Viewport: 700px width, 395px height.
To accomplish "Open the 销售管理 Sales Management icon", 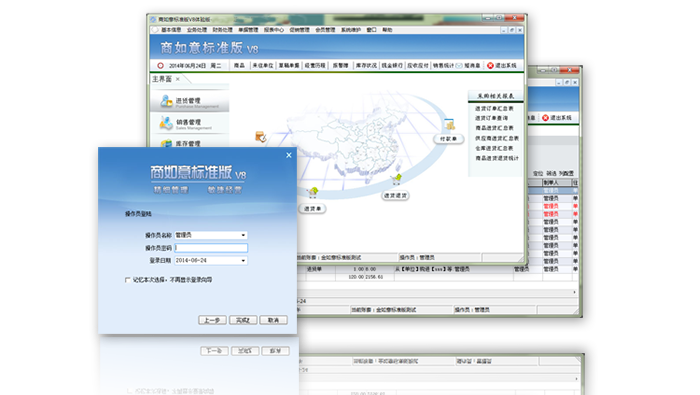I will point(166,123).
